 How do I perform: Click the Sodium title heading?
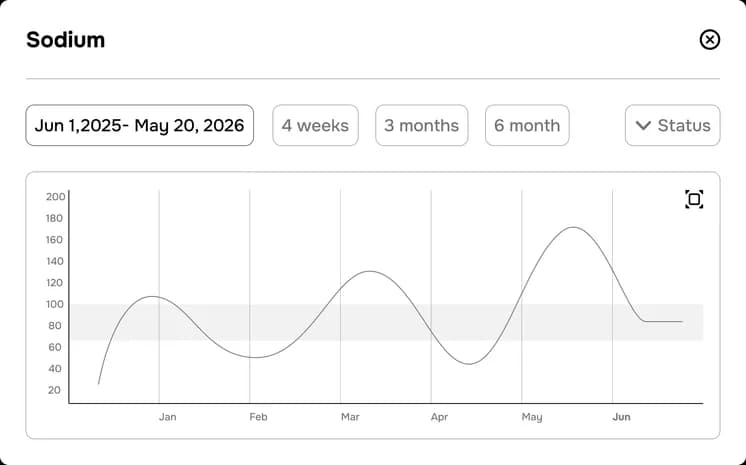point(66,40)
